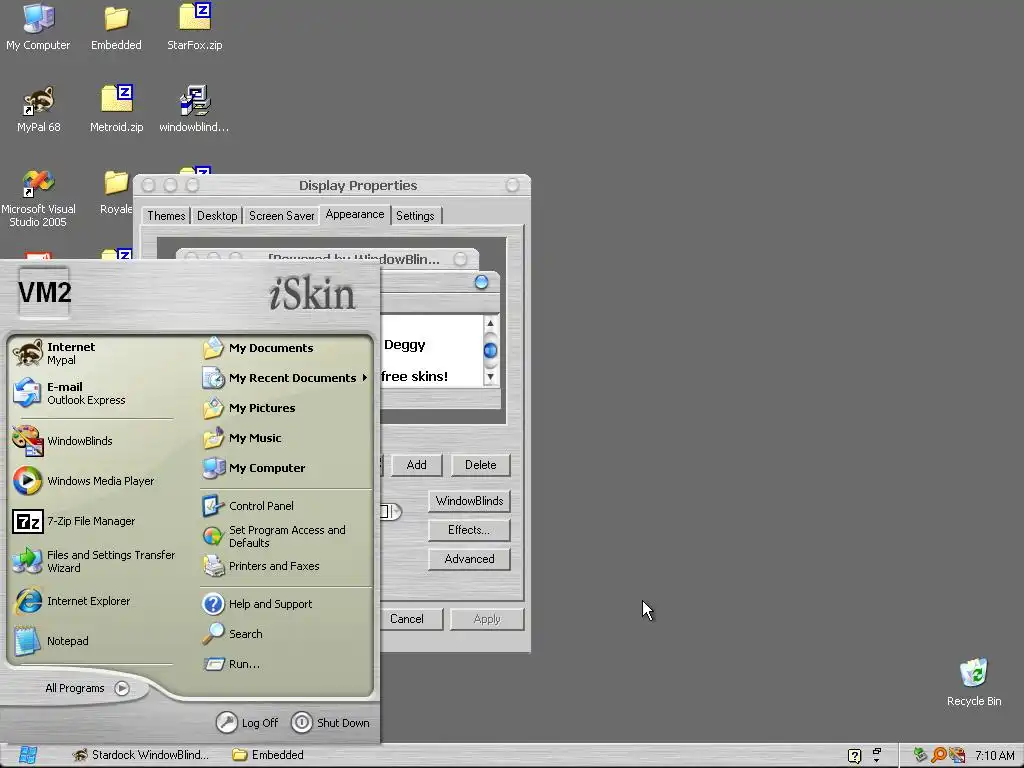Select windowblind... installer desktop icon

point(195,108)
